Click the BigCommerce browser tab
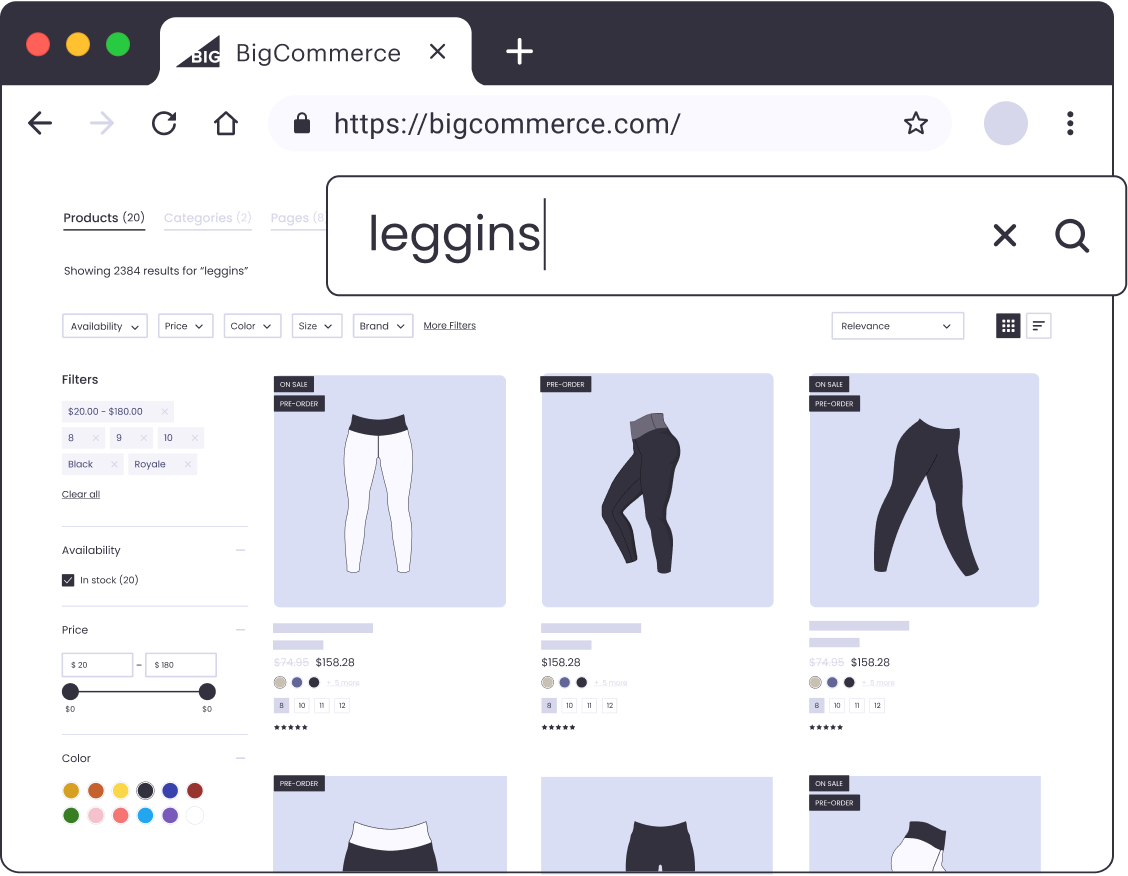Screen dimensions: 1128x876 (x=315, y=52)
